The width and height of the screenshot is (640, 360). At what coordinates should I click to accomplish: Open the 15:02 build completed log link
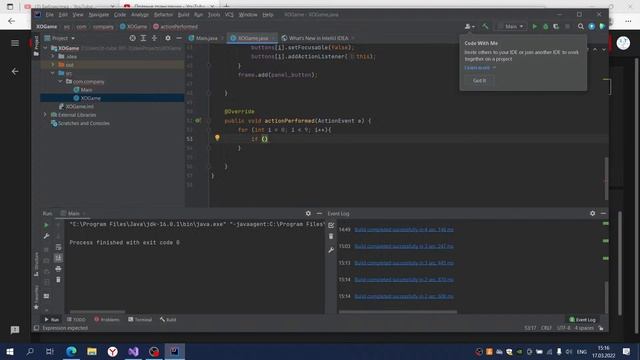[404, 246]
